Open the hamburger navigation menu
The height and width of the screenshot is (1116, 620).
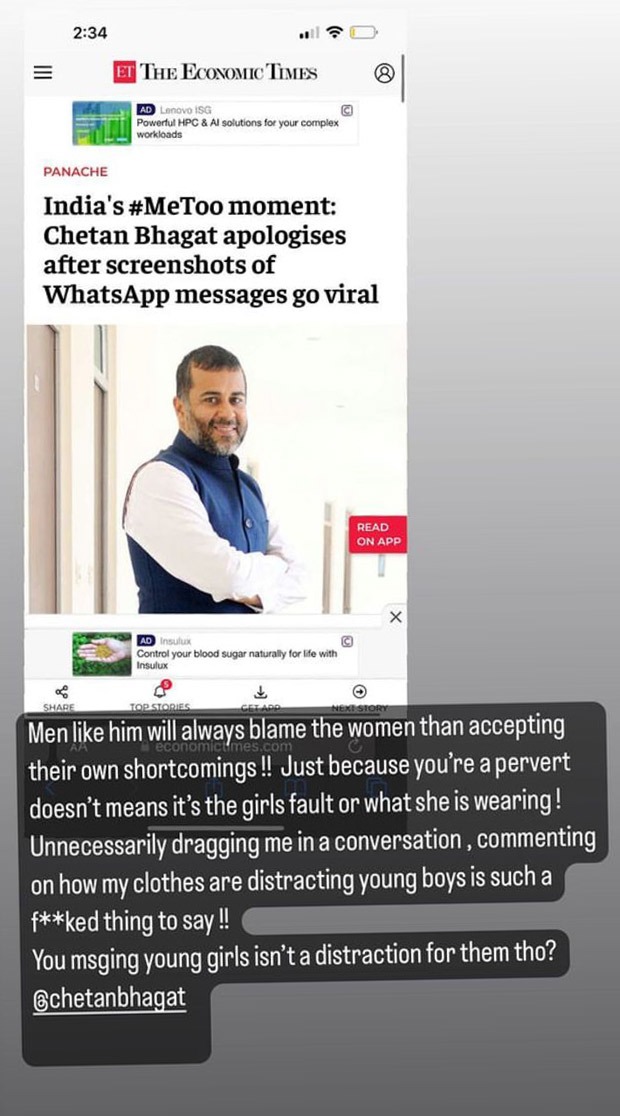coord(43,73)
